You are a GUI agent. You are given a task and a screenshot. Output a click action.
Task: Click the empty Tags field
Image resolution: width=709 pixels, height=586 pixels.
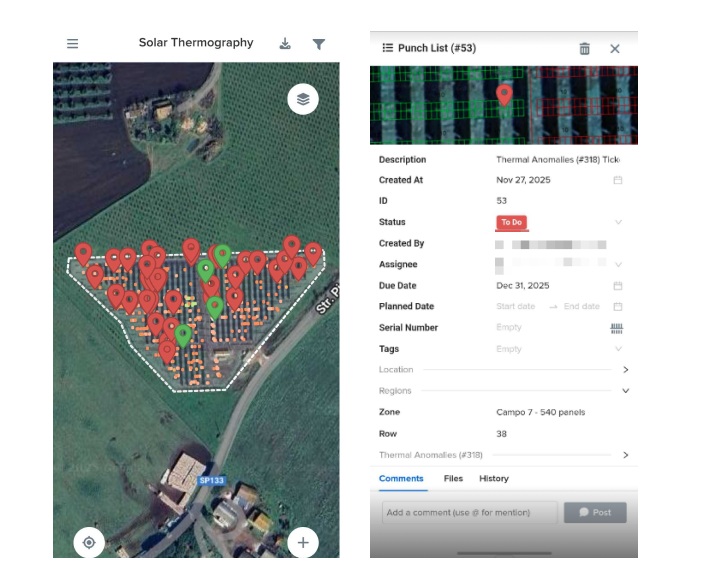point(509,349)
